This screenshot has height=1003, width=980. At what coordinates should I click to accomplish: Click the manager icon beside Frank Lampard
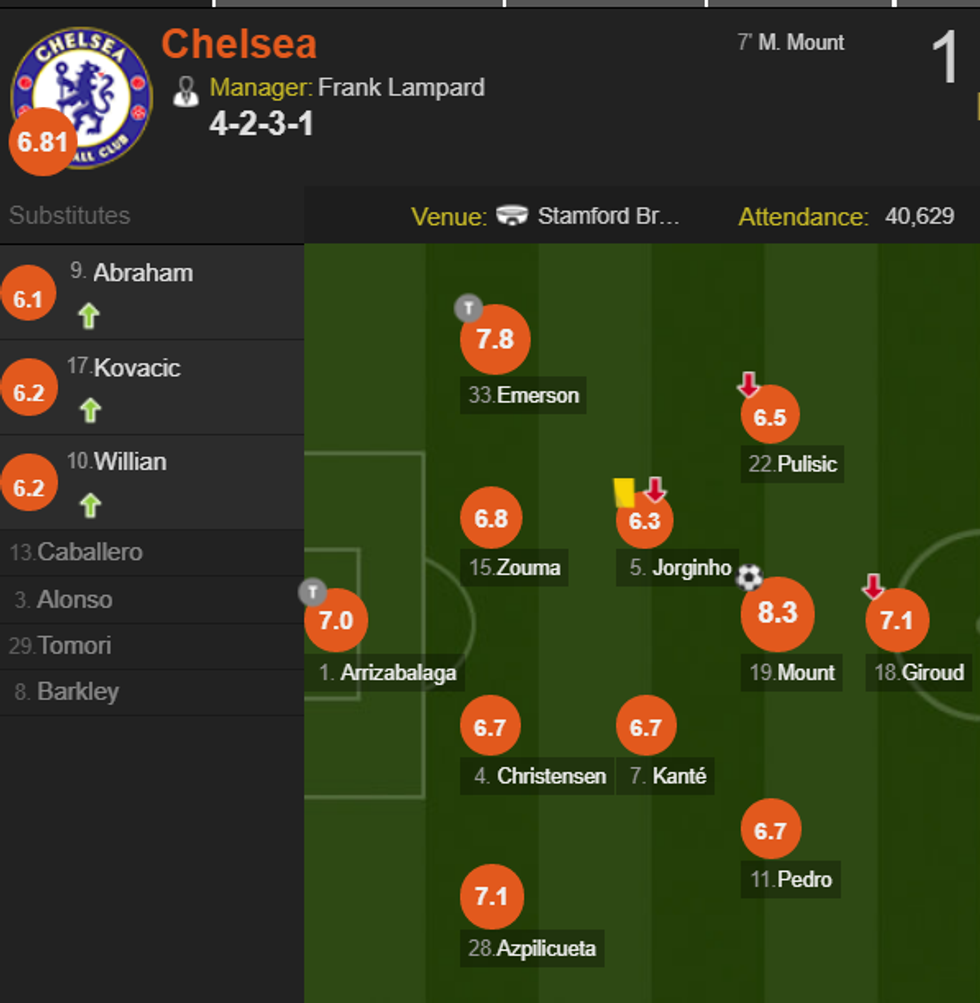184,88
